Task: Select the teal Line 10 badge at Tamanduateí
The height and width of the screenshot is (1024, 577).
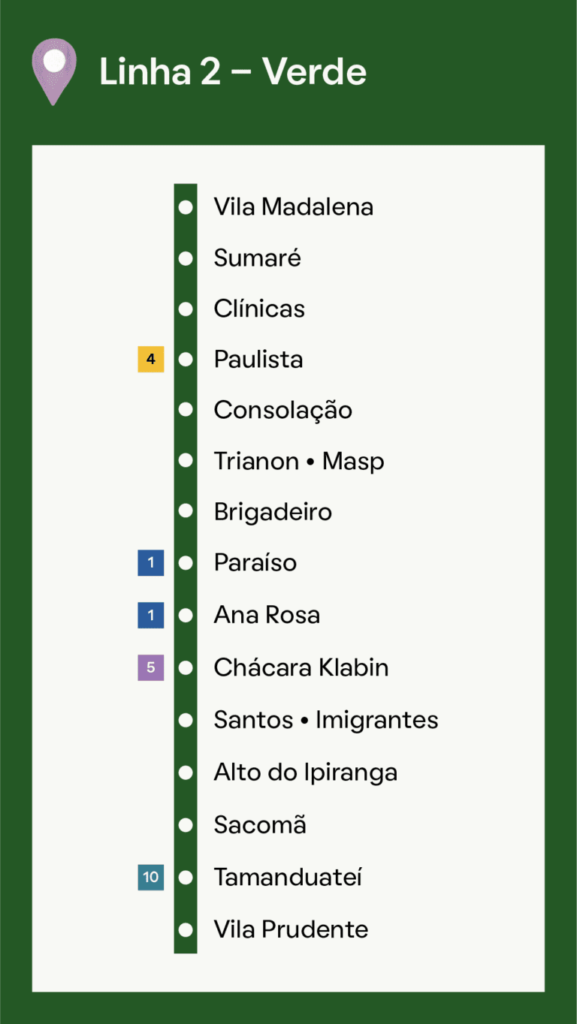Action: 151,877
